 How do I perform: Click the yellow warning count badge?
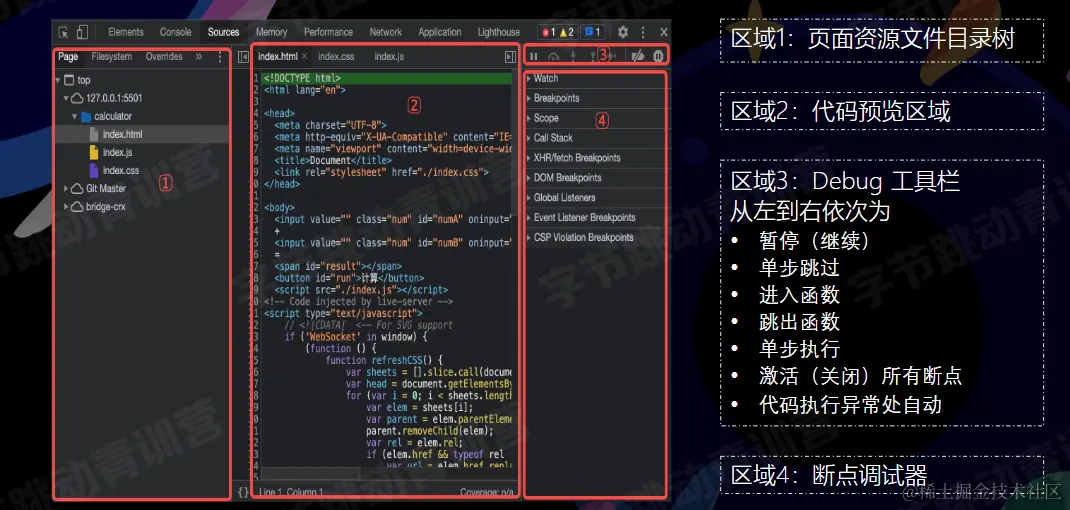click(x=567, y=32)
